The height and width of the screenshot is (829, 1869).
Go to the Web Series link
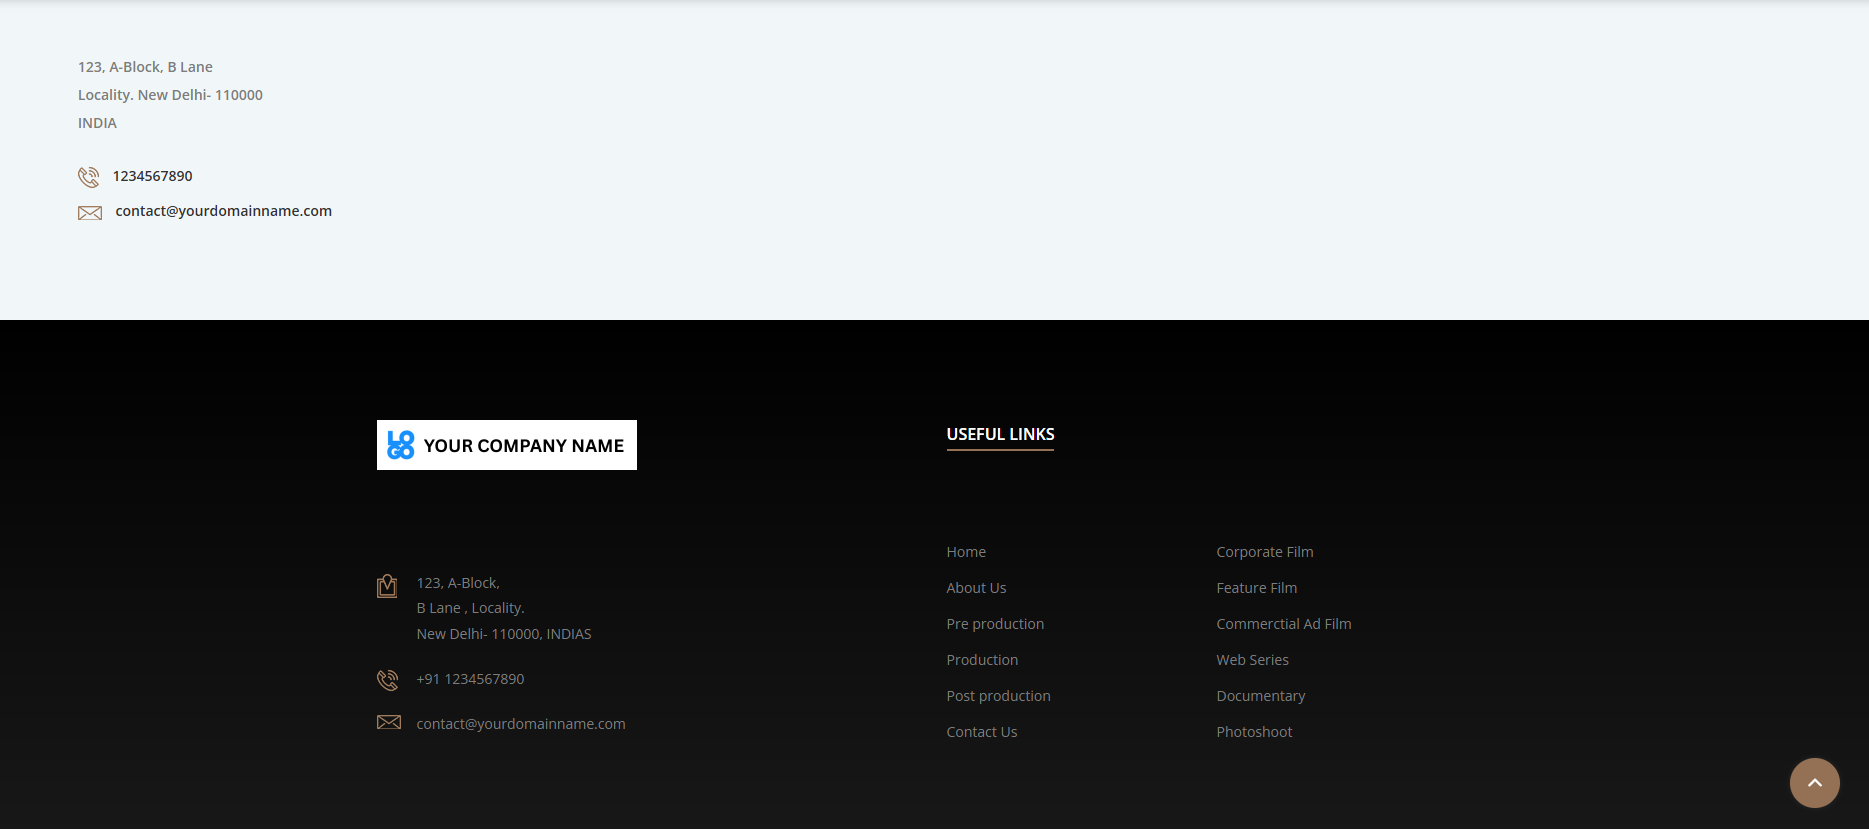pos(1252,660)
